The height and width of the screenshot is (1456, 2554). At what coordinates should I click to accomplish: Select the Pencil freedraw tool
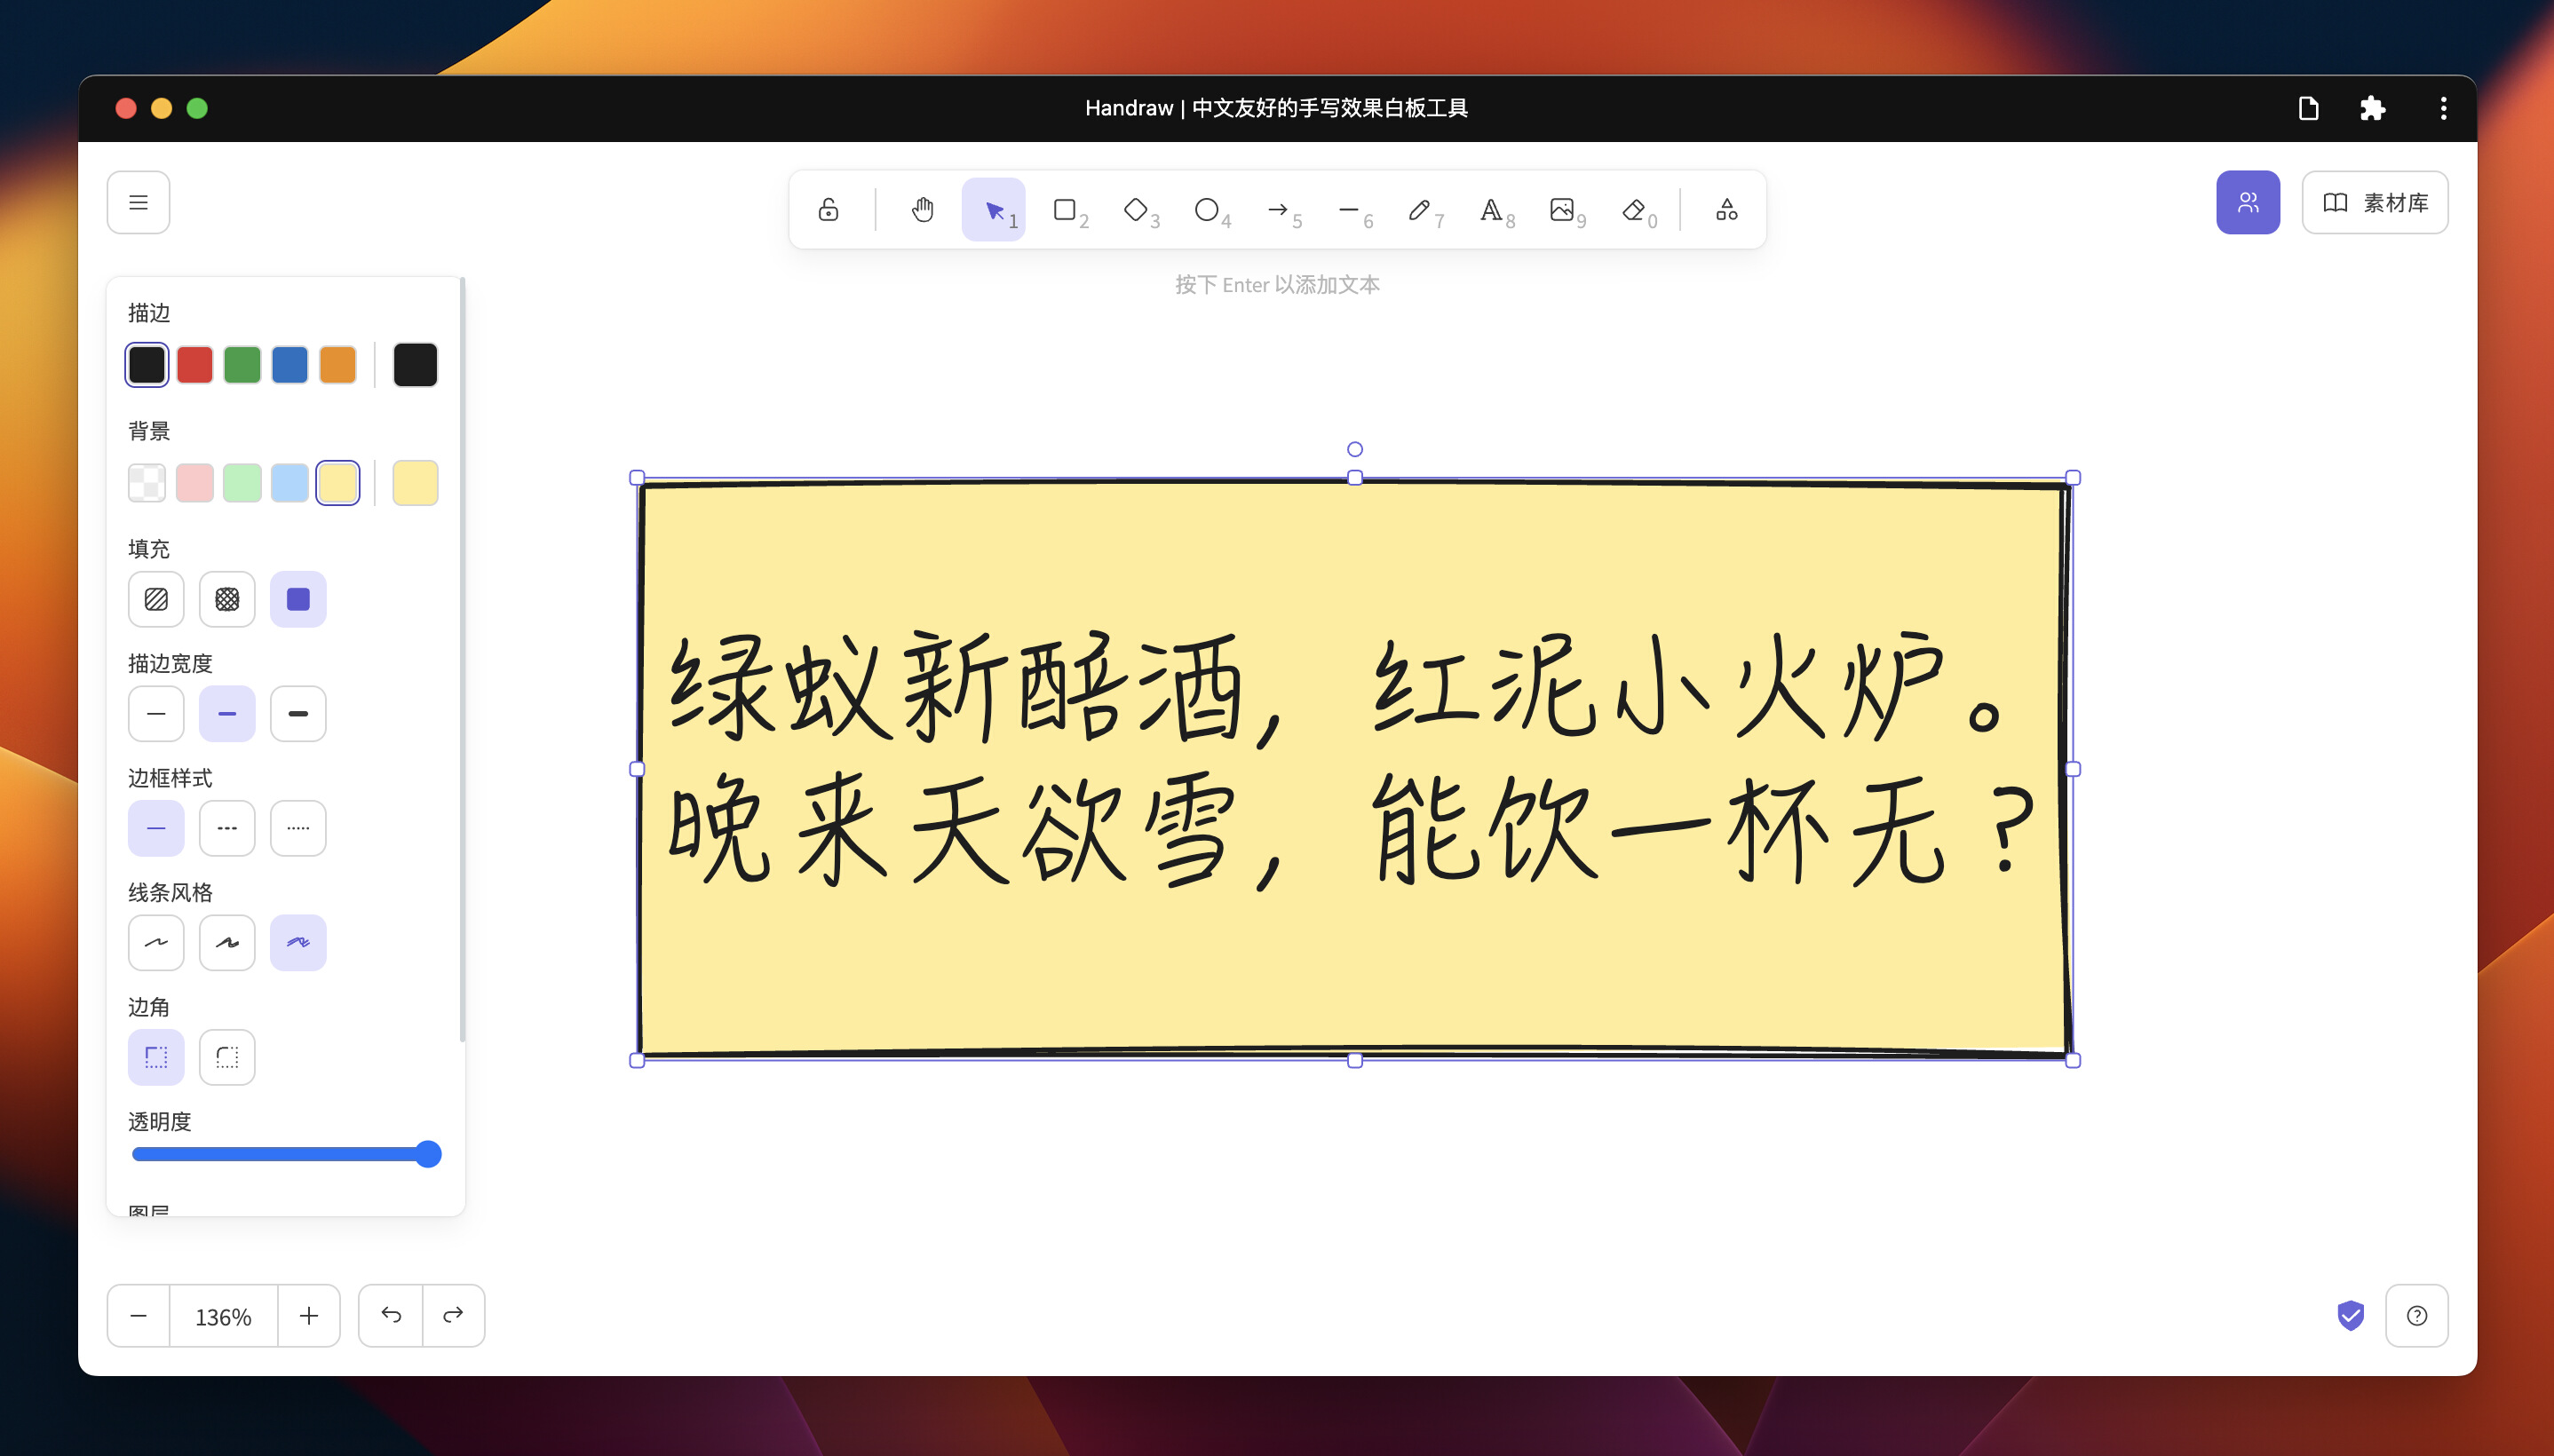[x=1421, y=209]
